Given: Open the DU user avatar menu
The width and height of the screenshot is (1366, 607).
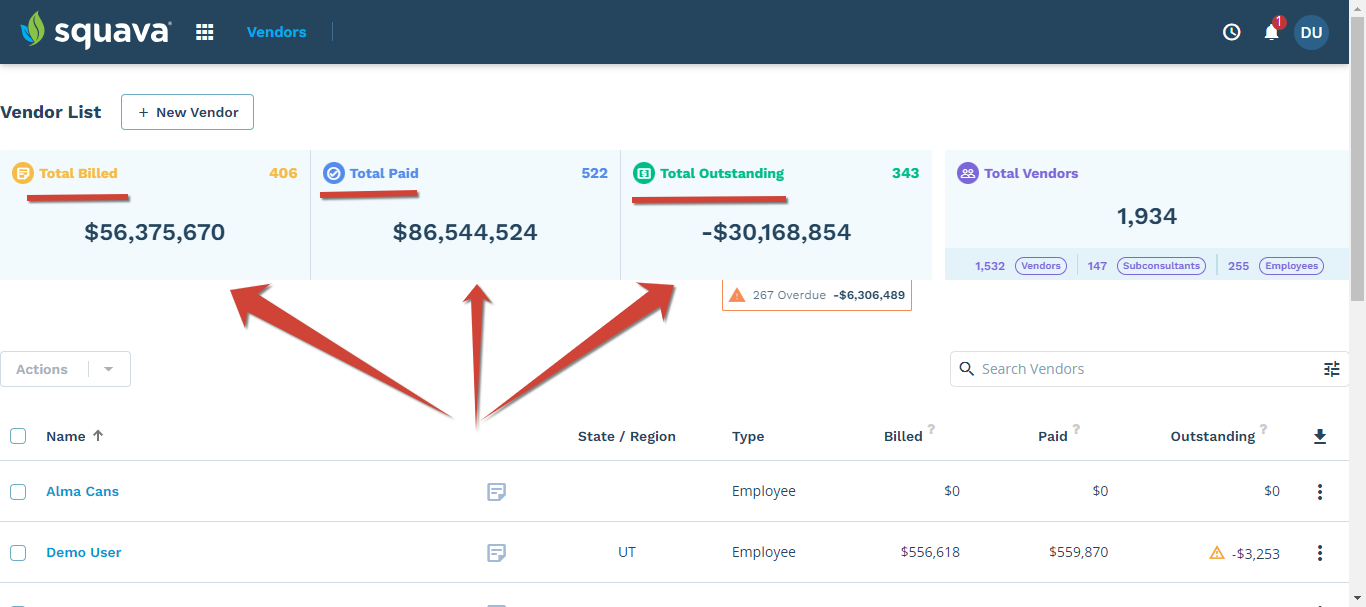Looking at the screenshot, I should point(1311,32).
